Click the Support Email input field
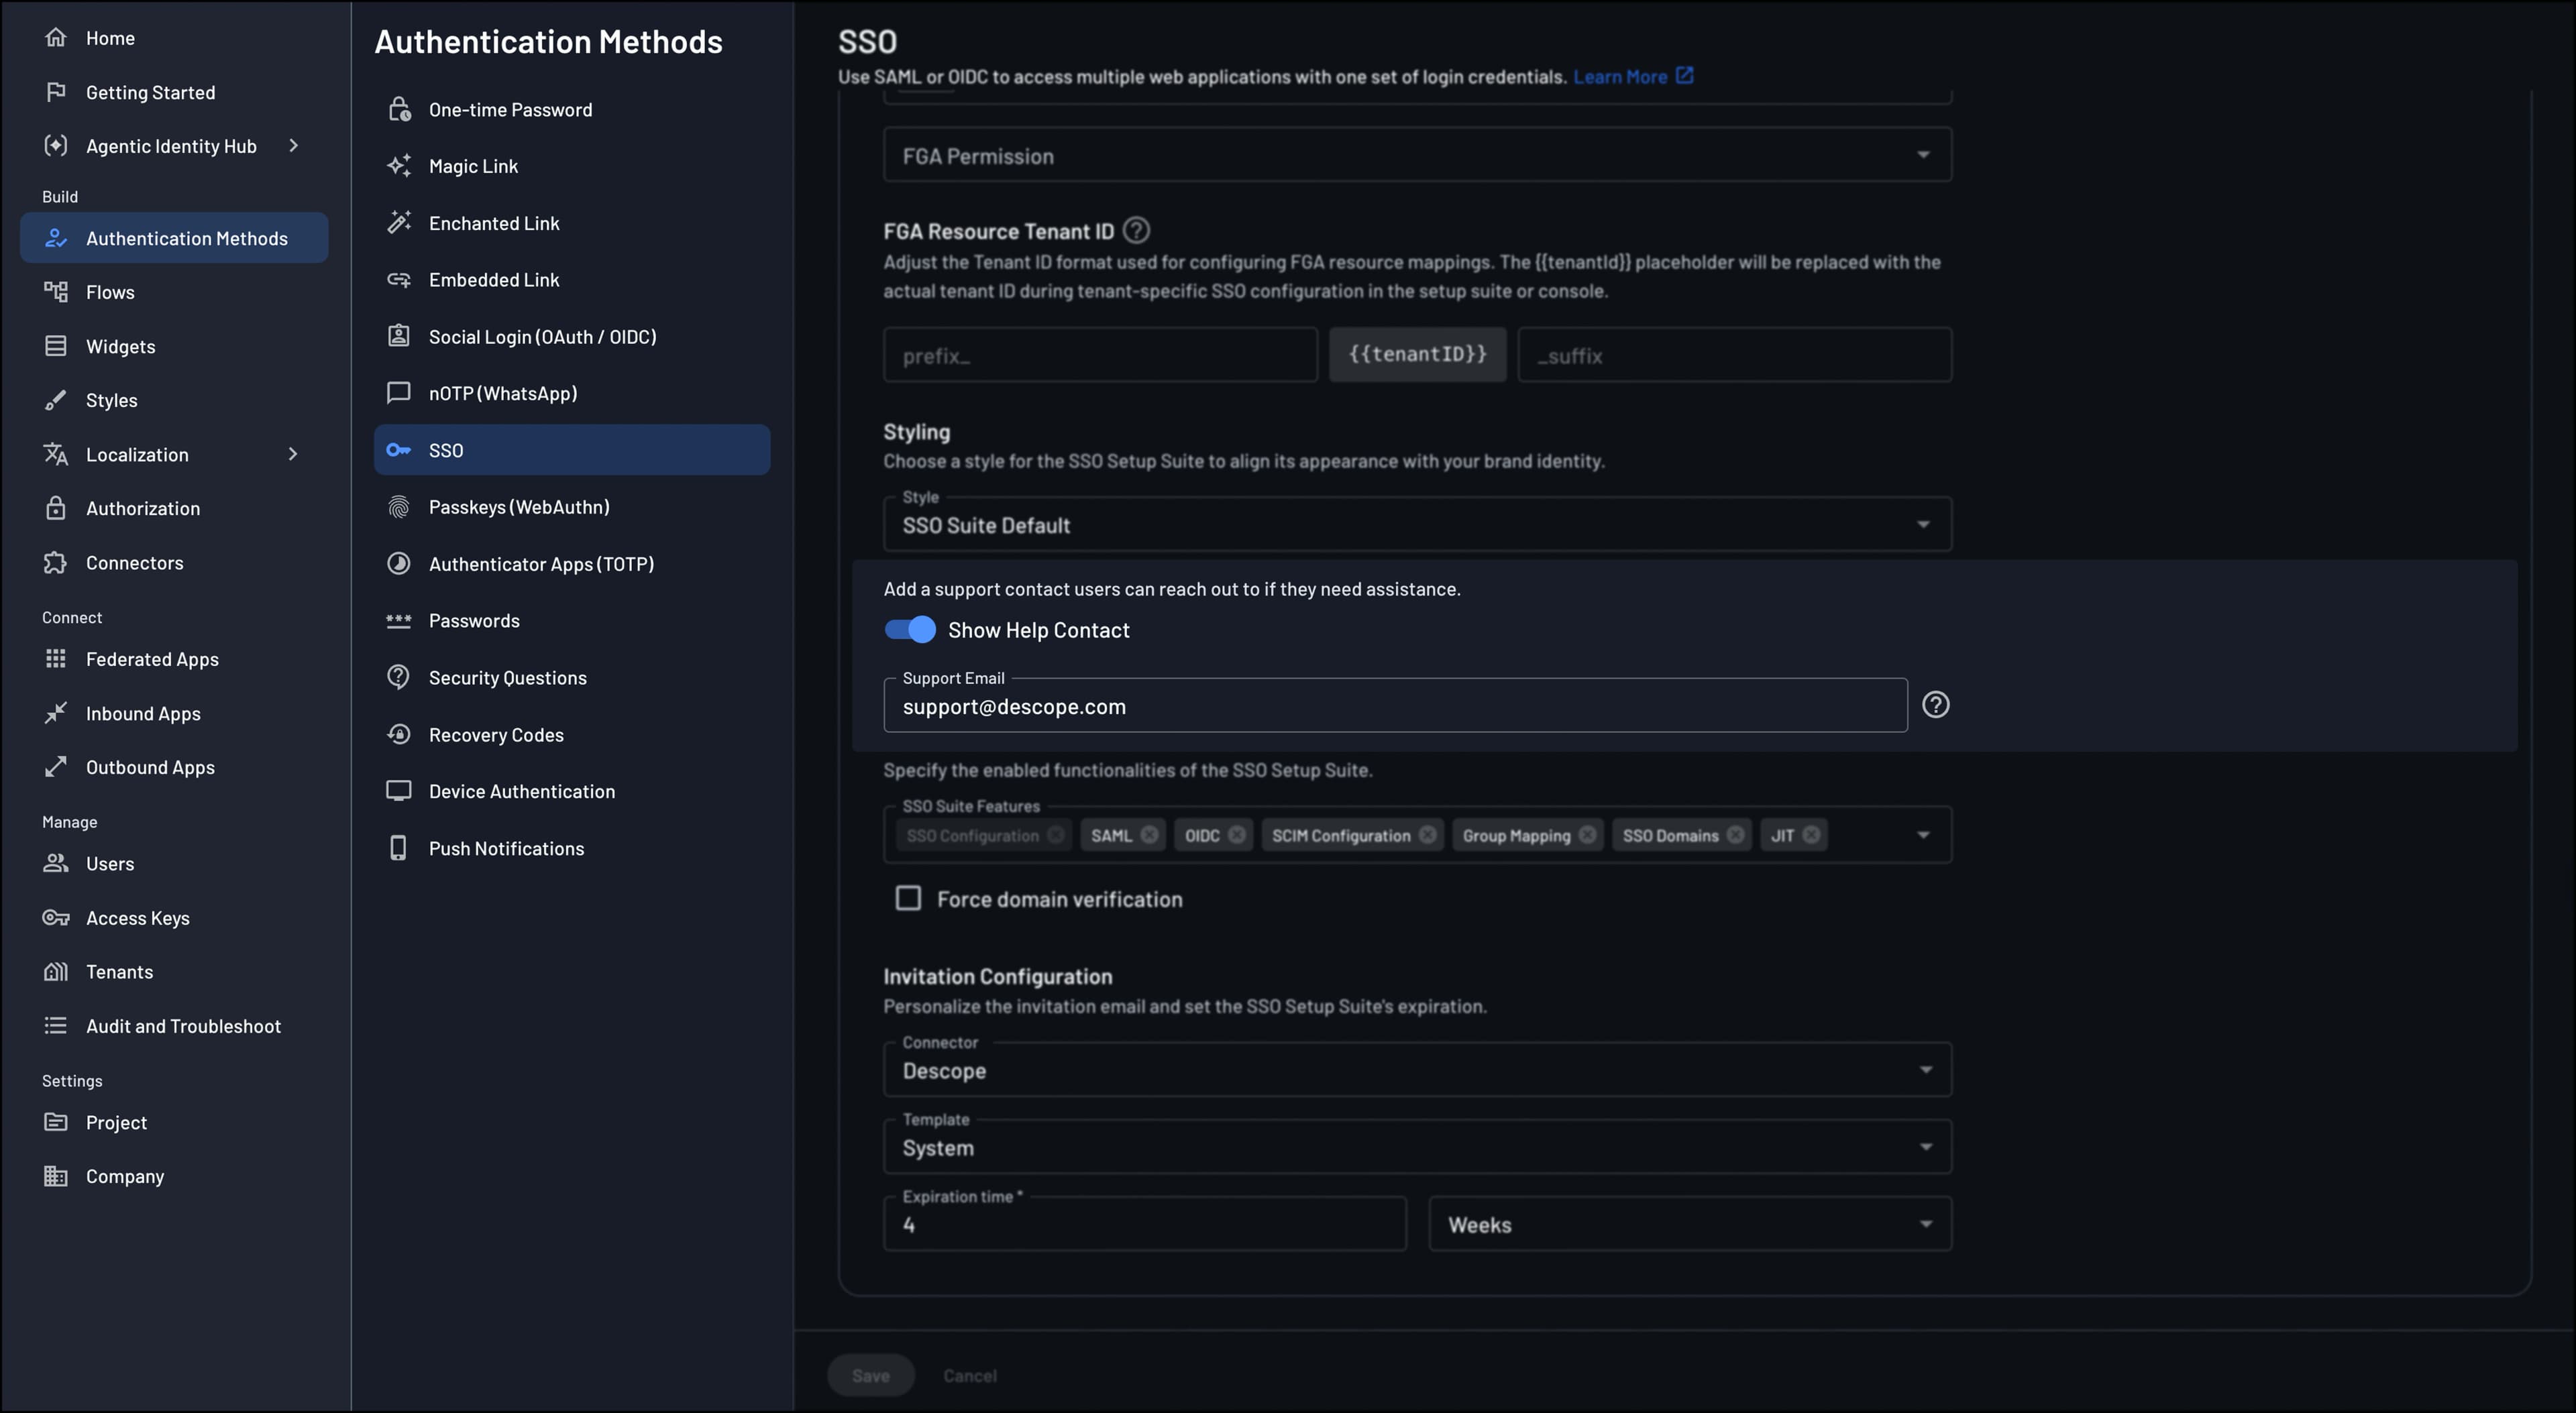Screen dimensions: 2576x1413 1395,706
